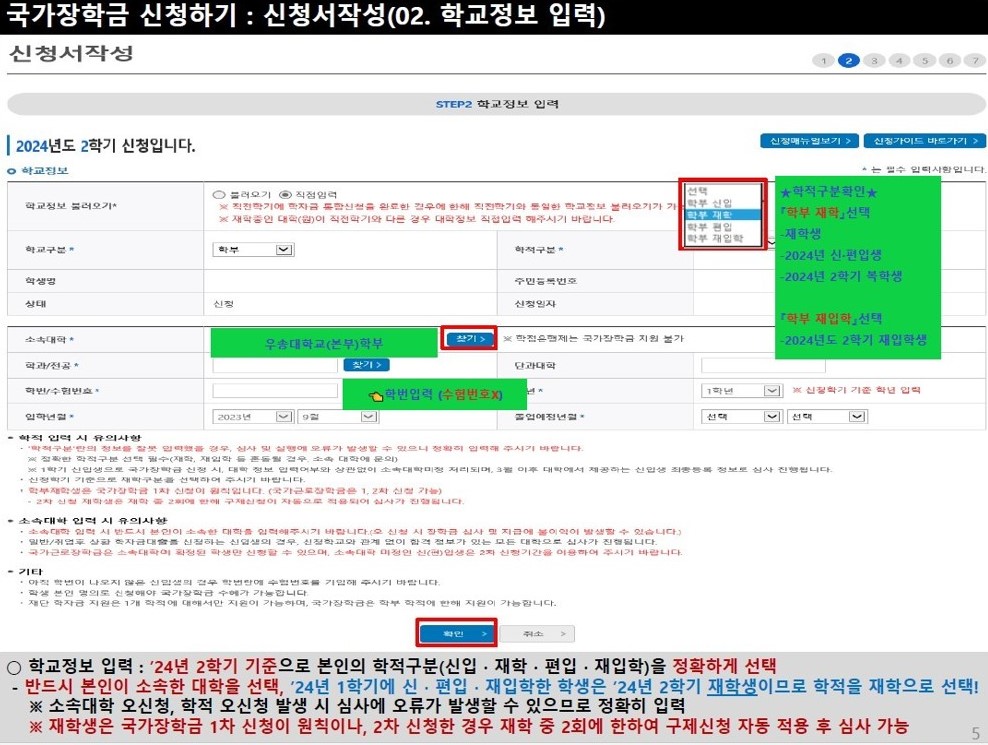Click step 4 progress circle
The width and height of the screenshot is (988, 745).
pos(899,61)
